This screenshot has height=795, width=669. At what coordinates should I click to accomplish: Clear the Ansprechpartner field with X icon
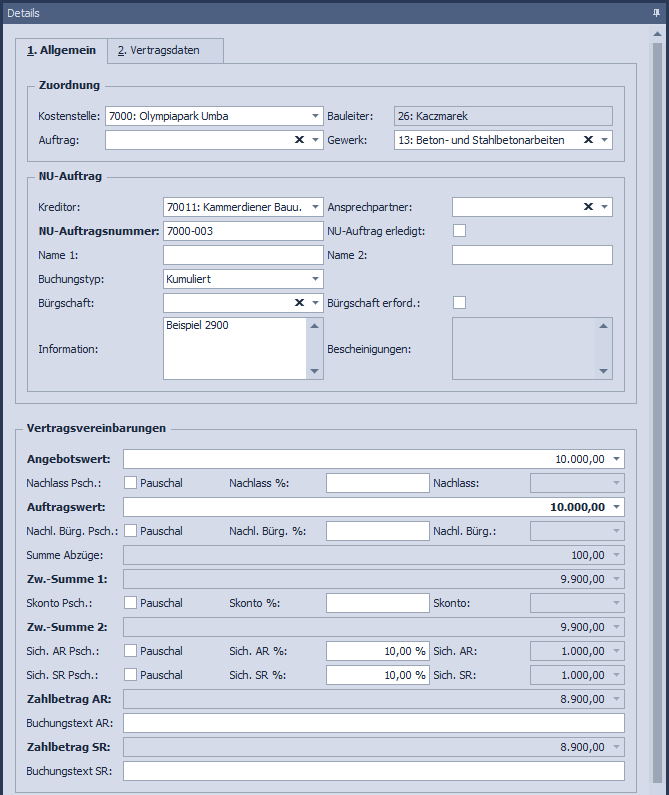point(588,207)
